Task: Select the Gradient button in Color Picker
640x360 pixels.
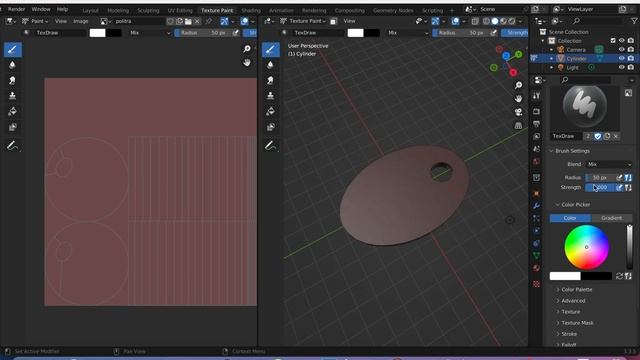Action: pyautogui.click(x=611, y=218)
